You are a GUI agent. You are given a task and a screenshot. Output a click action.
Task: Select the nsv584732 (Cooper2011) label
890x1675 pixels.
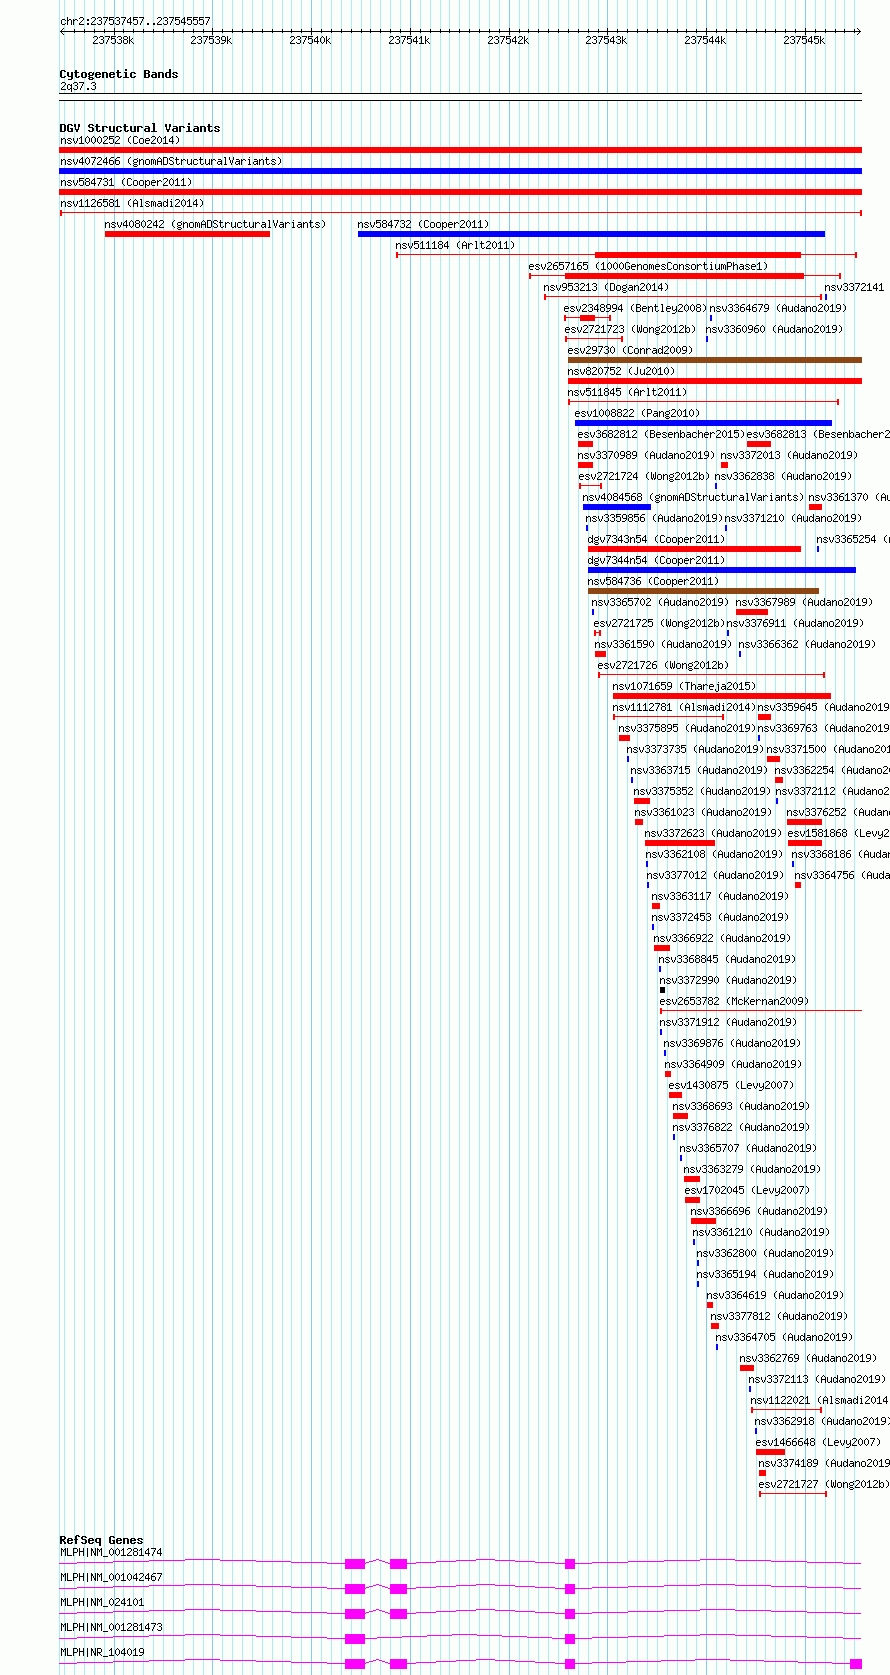(424, 224)
